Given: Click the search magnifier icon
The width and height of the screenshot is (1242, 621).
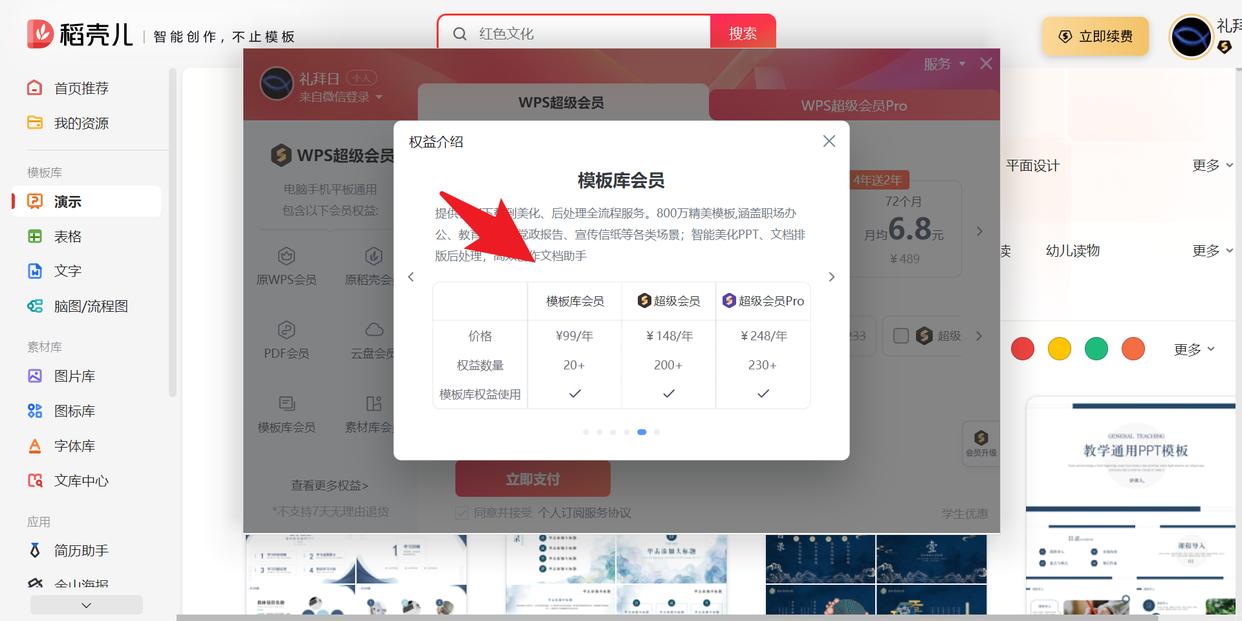Looking at the screenshot, I should pyautogui.click(x=460, y=33).
